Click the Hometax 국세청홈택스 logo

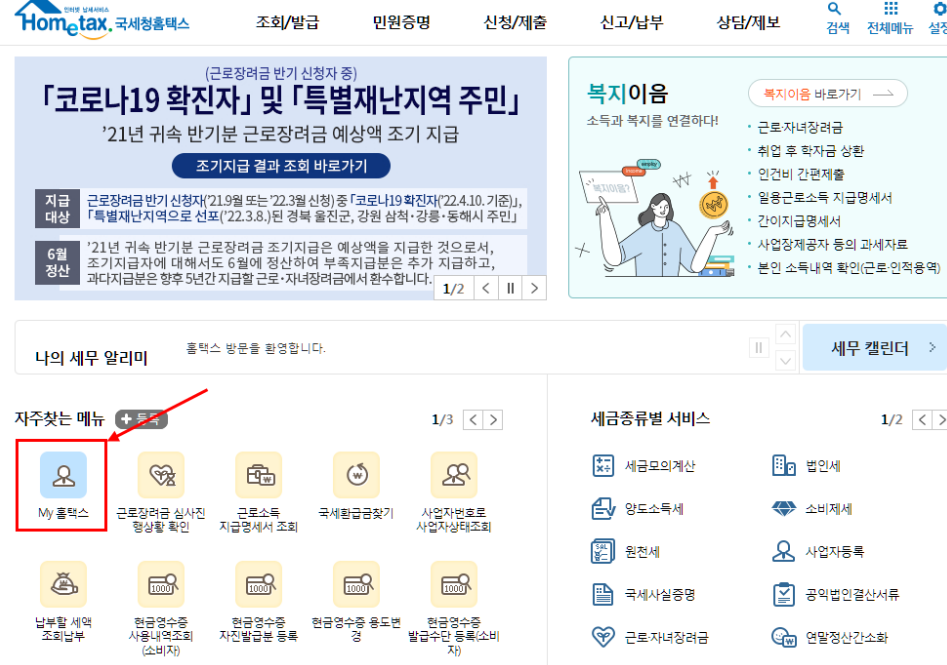click(101, 19)
